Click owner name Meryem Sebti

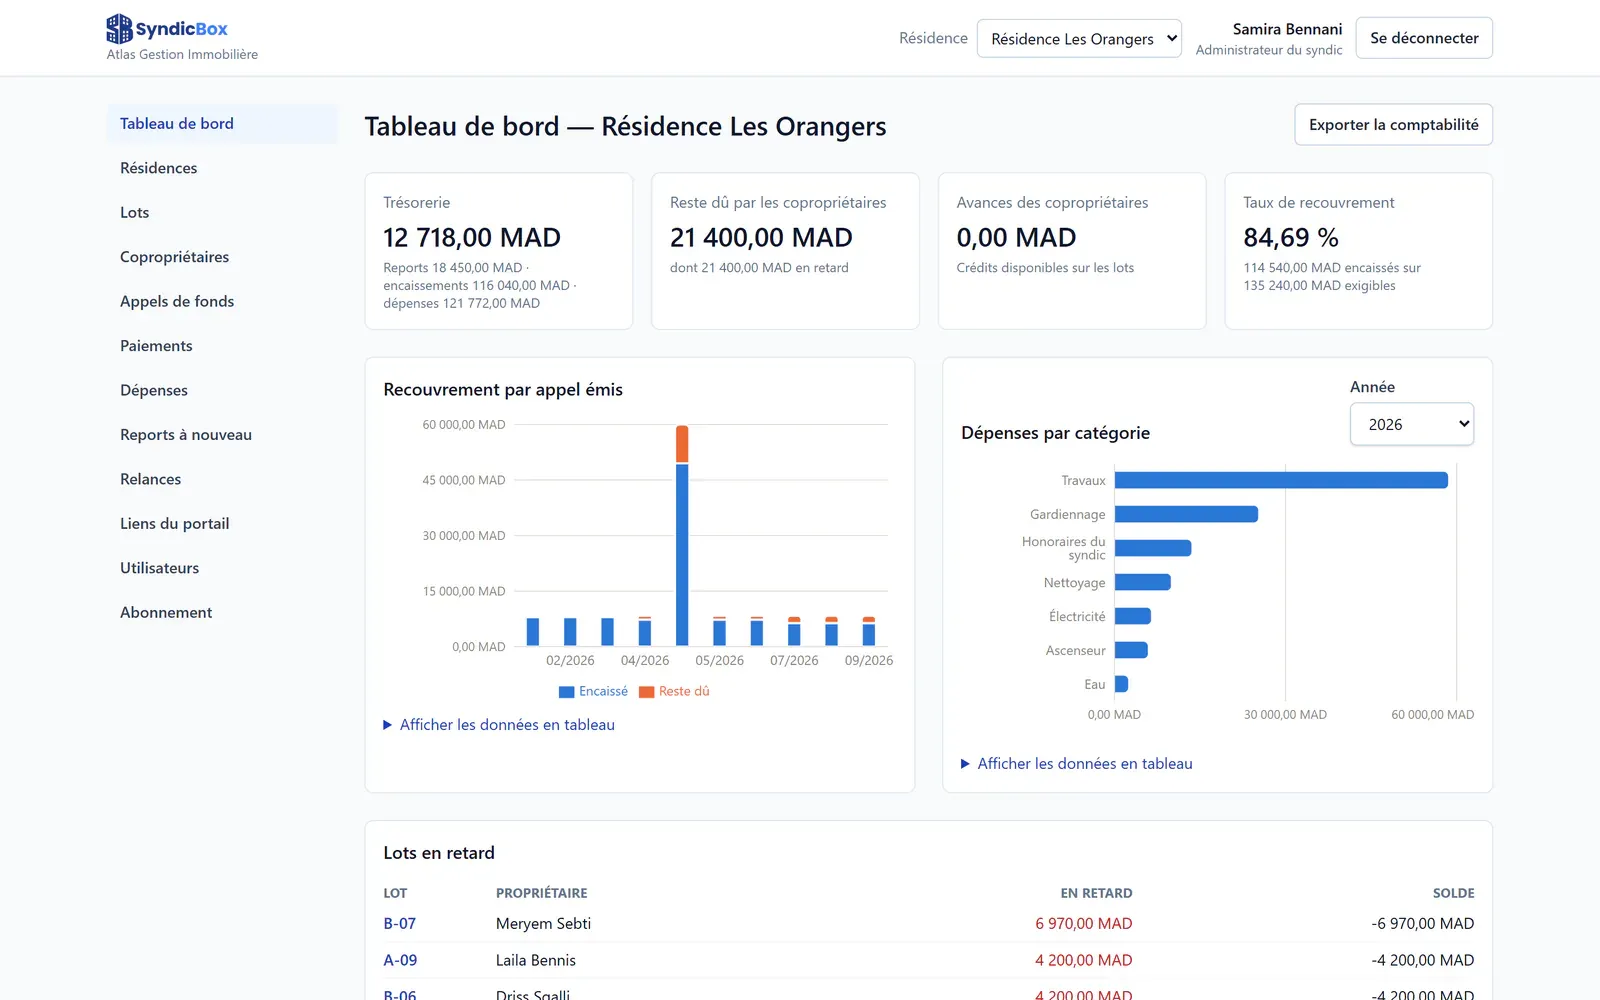tap(543, 924)
